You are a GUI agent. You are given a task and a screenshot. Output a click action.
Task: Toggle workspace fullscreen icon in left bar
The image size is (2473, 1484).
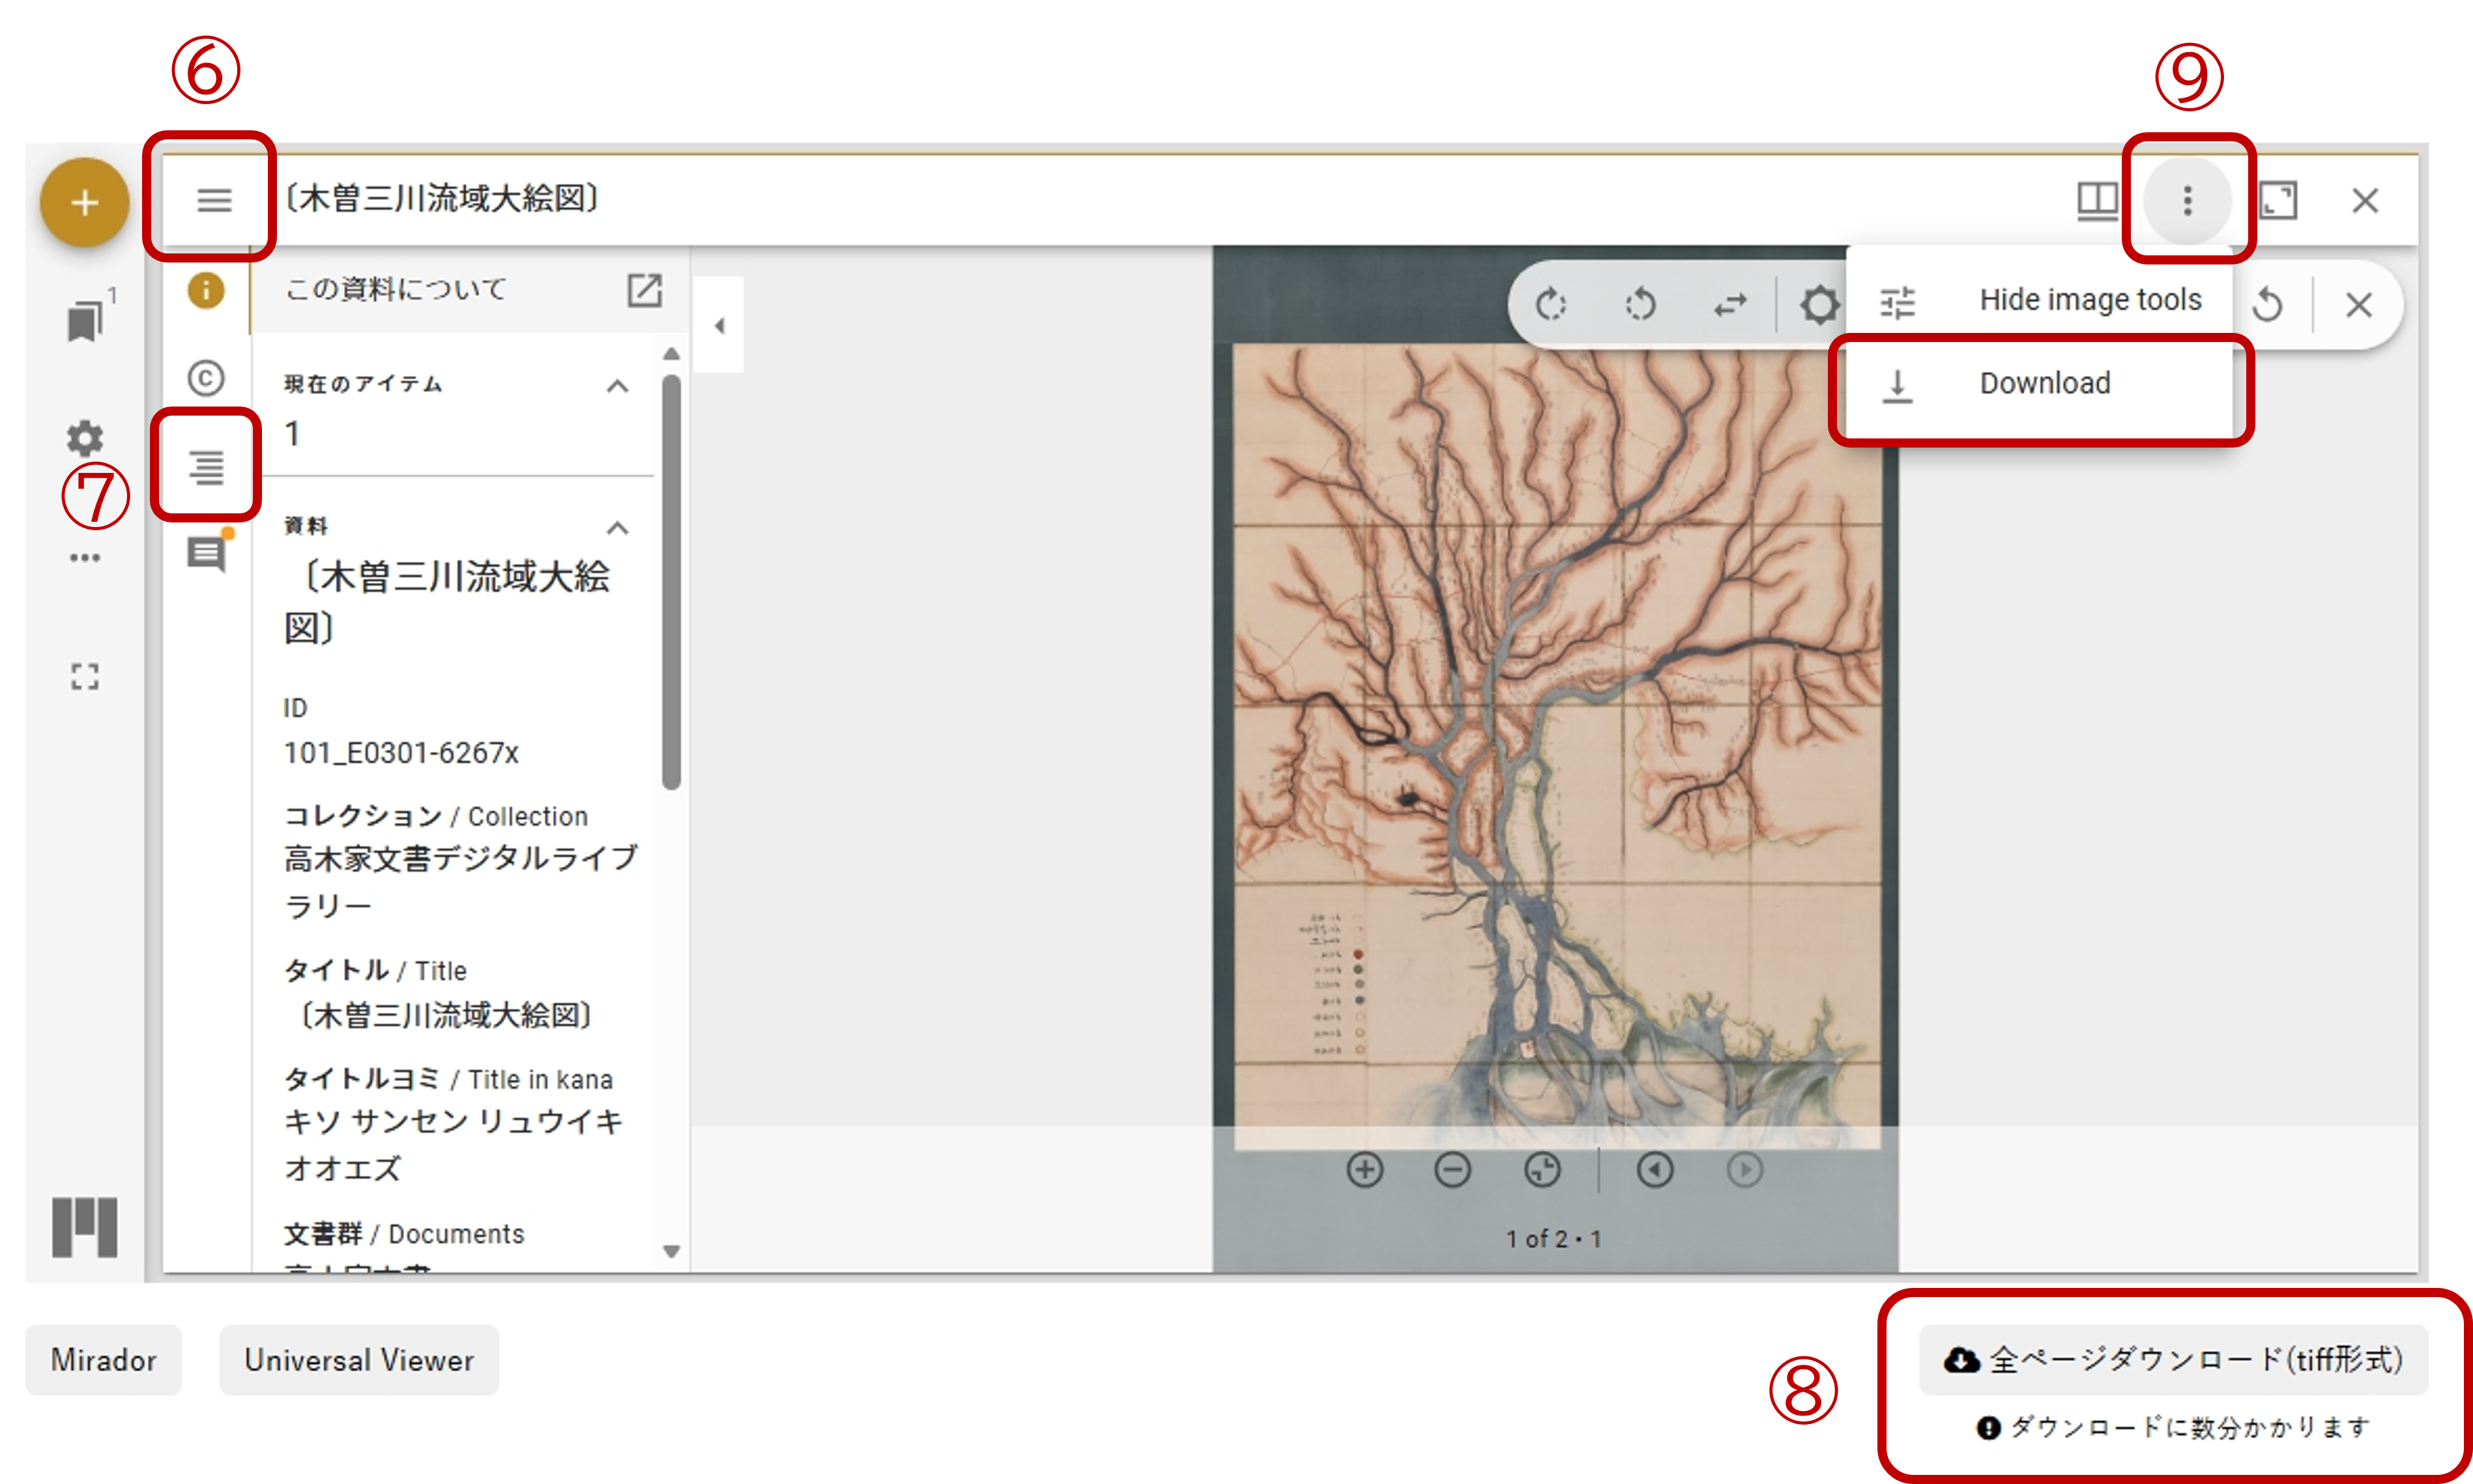[85, 677]
